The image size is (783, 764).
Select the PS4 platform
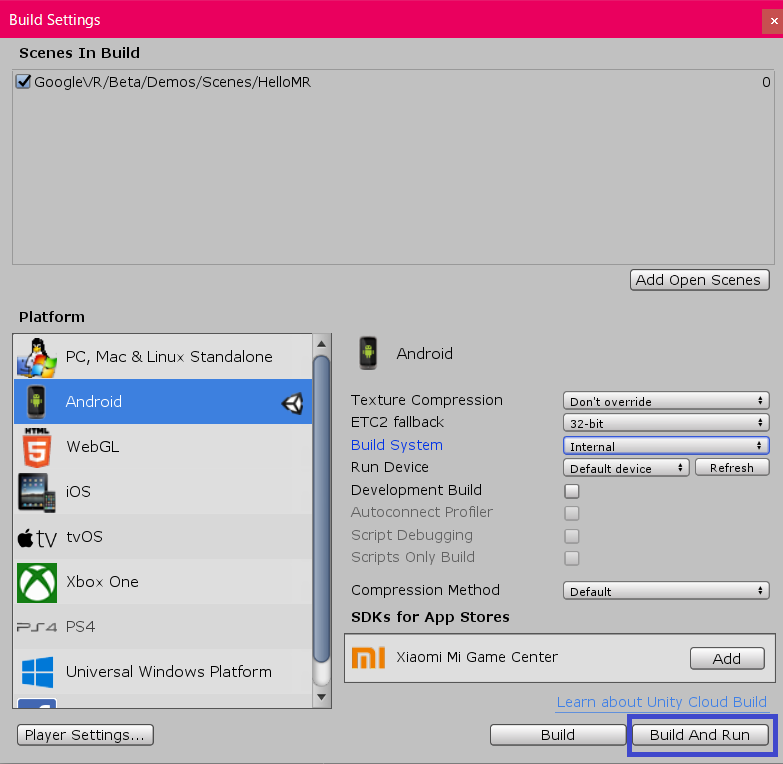pos(163,626)
